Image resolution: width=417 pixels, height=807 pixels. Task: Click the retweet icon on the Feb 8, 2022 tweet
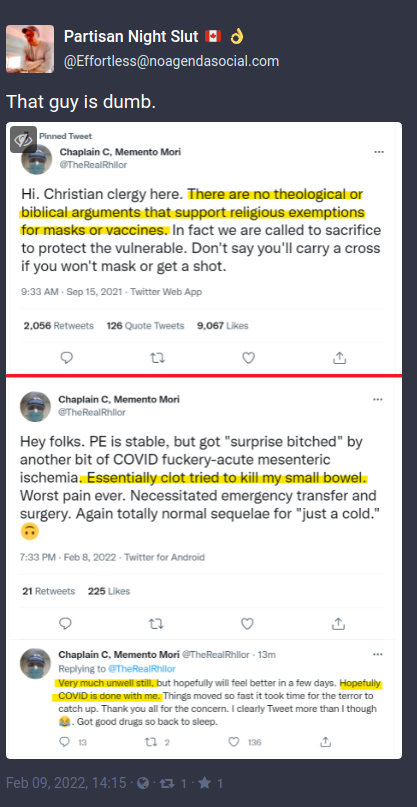point(156,624)
